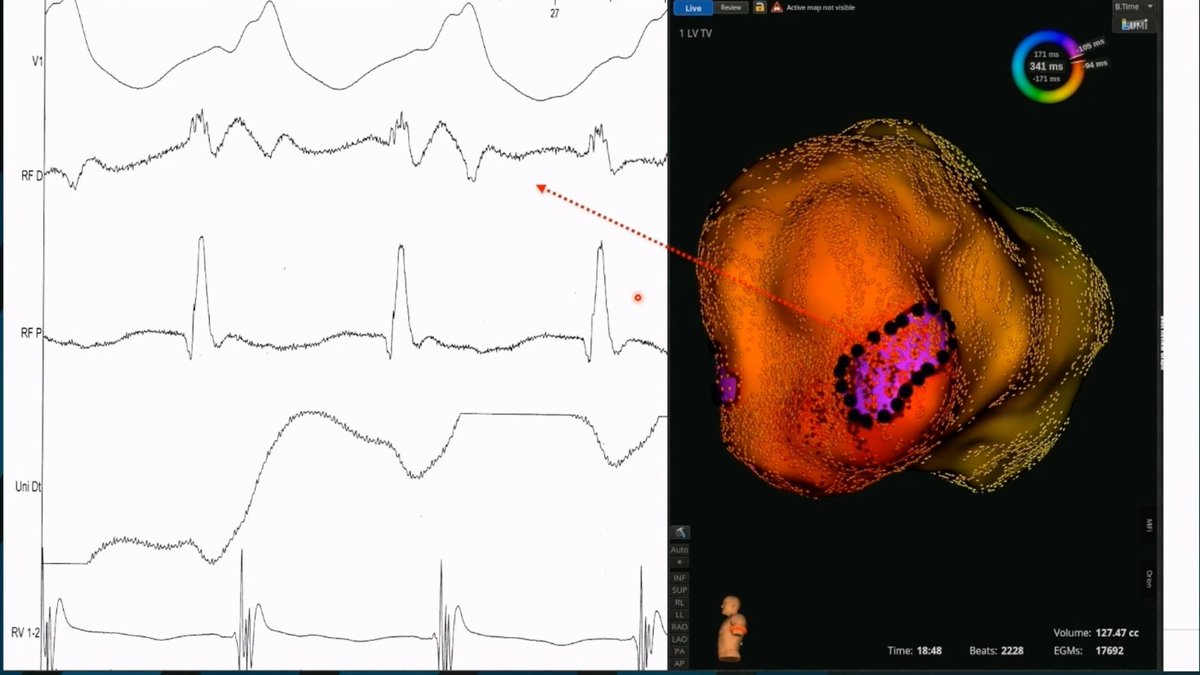Screen dimensions: 1200x675
Task: Click the torso orientation figure
Action: pyautogui.click(x=732, y=627)
